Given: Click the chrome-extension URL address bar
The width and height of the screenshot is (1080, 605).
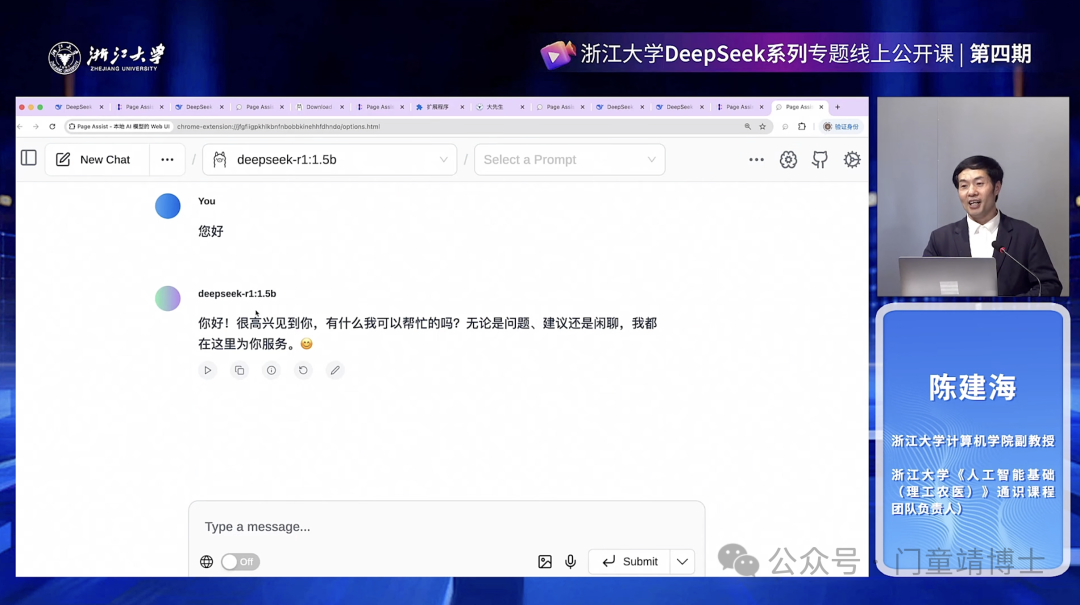Looking at the screenshot, I should click(x=278, y=126).
